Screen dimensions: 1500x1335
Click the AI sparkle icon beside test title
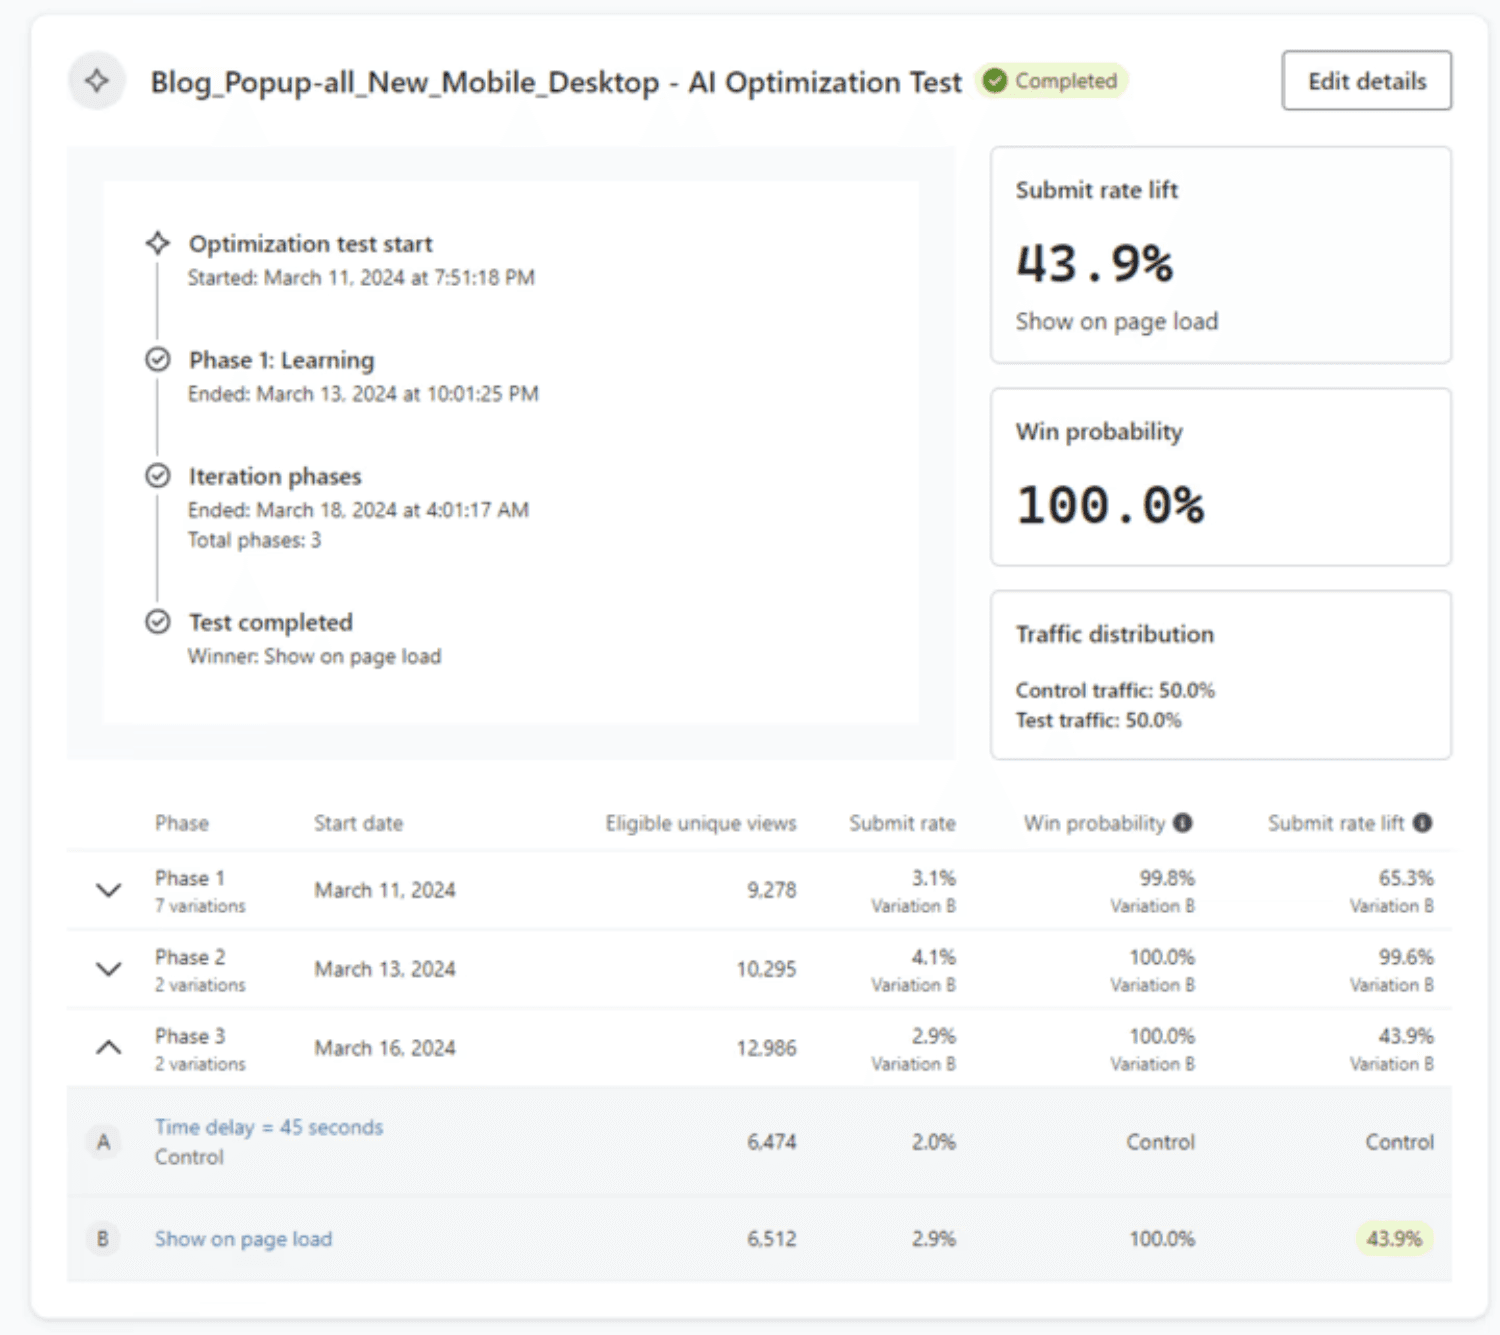click(97, 81)
